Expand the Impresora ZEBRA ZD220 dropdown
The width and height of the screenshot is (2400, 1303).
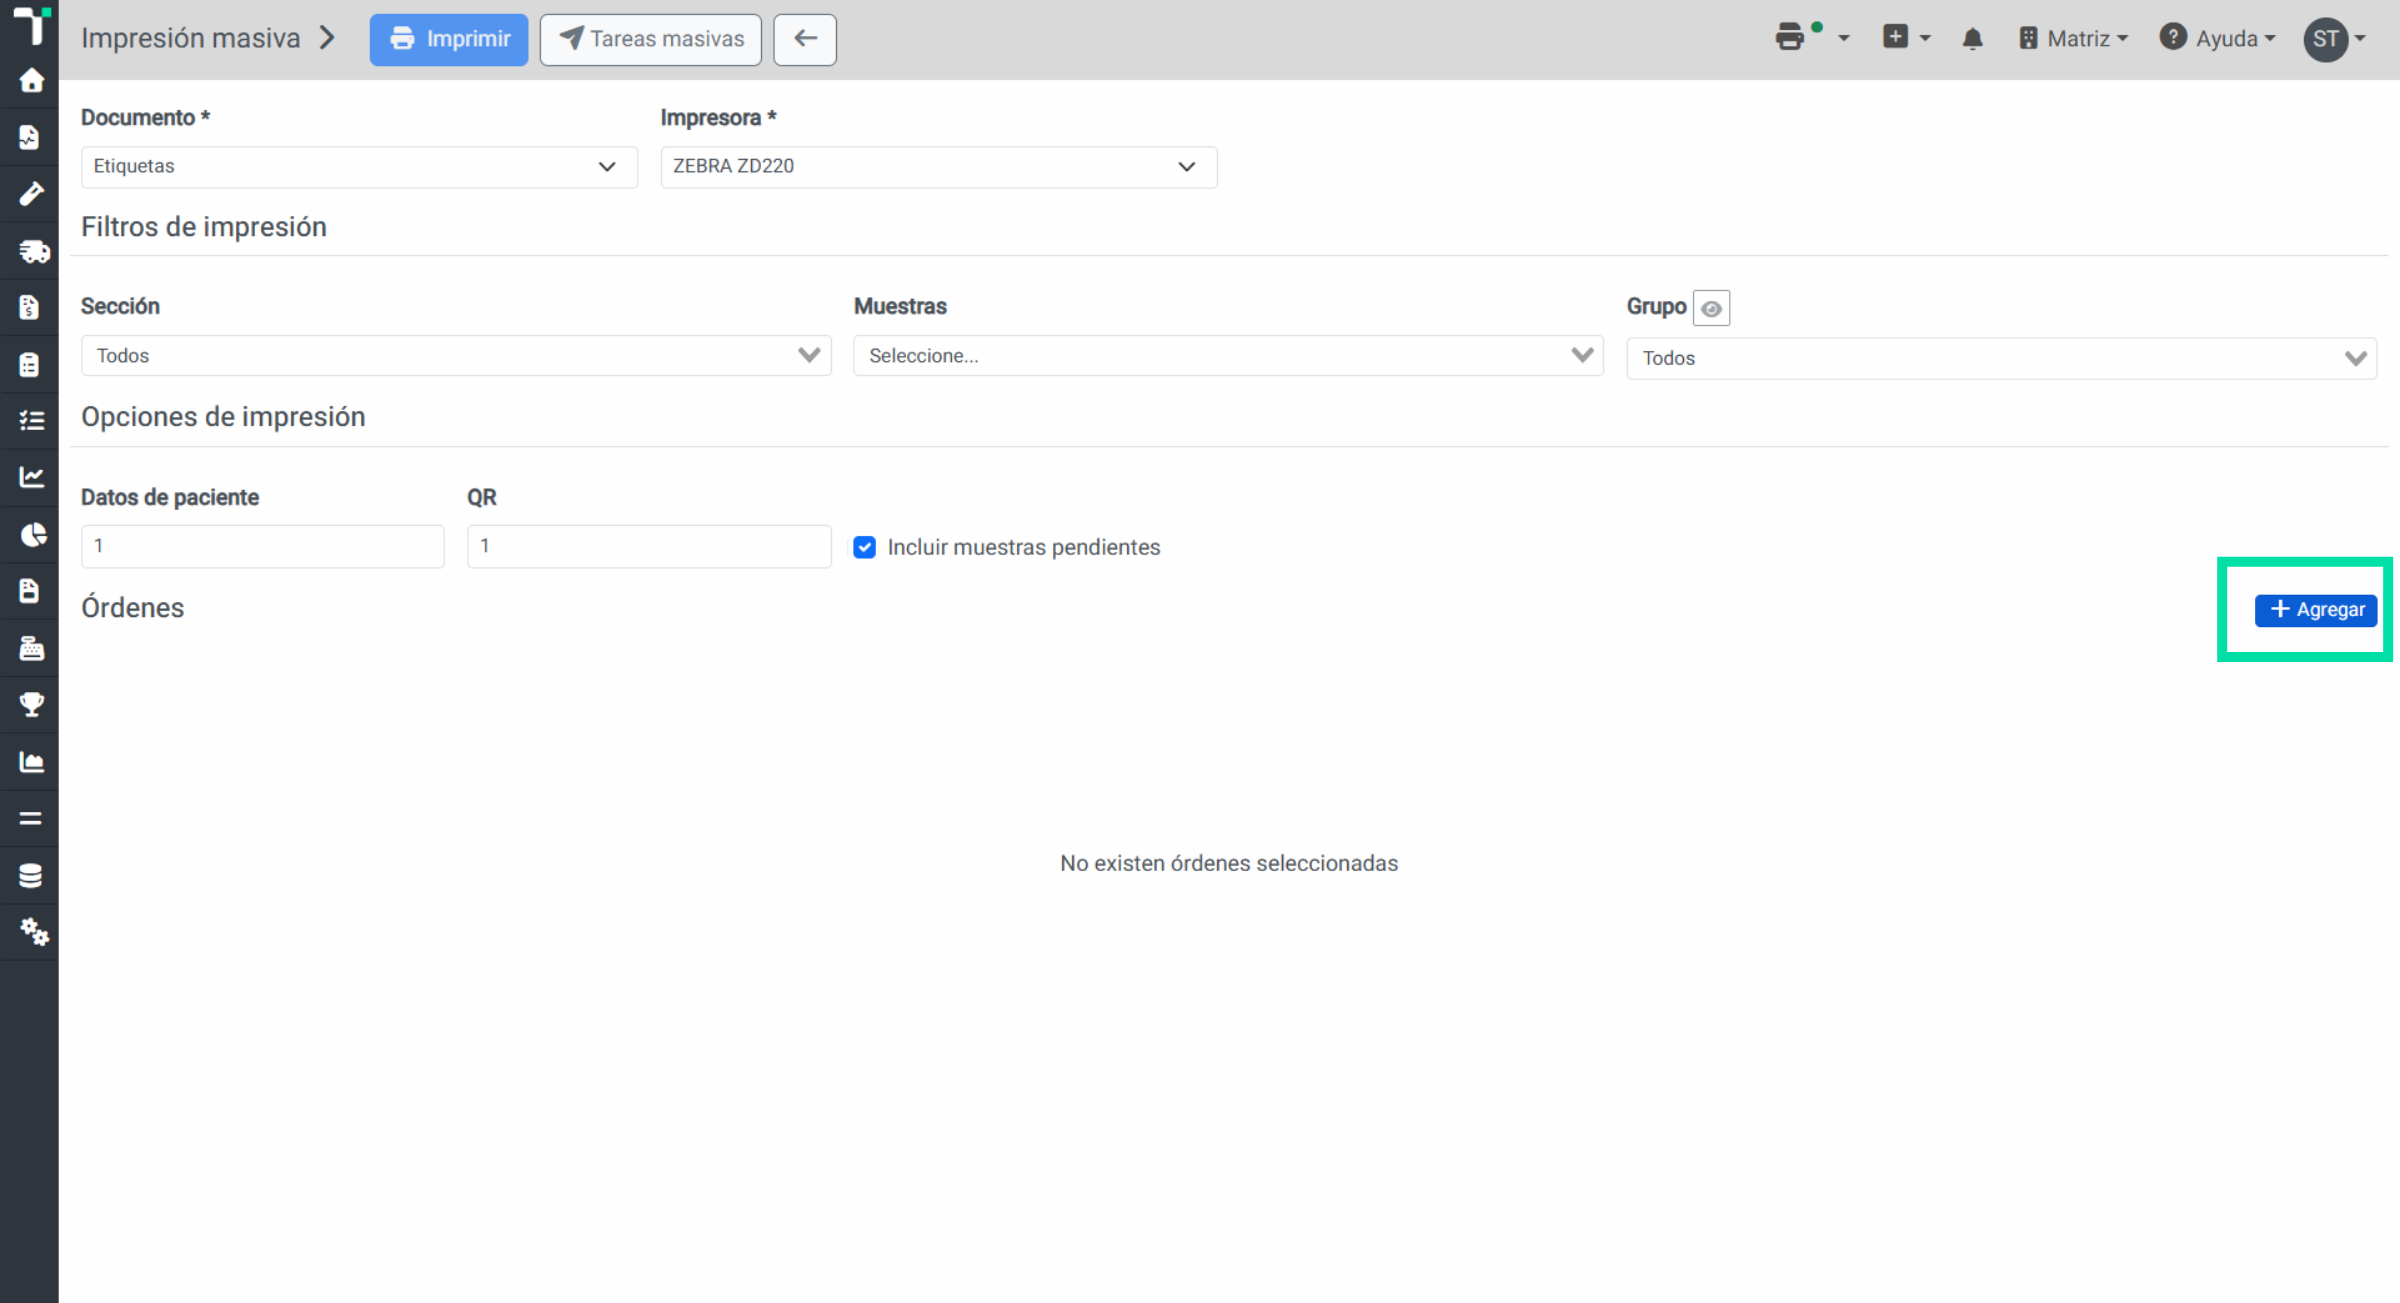[939, 166]
